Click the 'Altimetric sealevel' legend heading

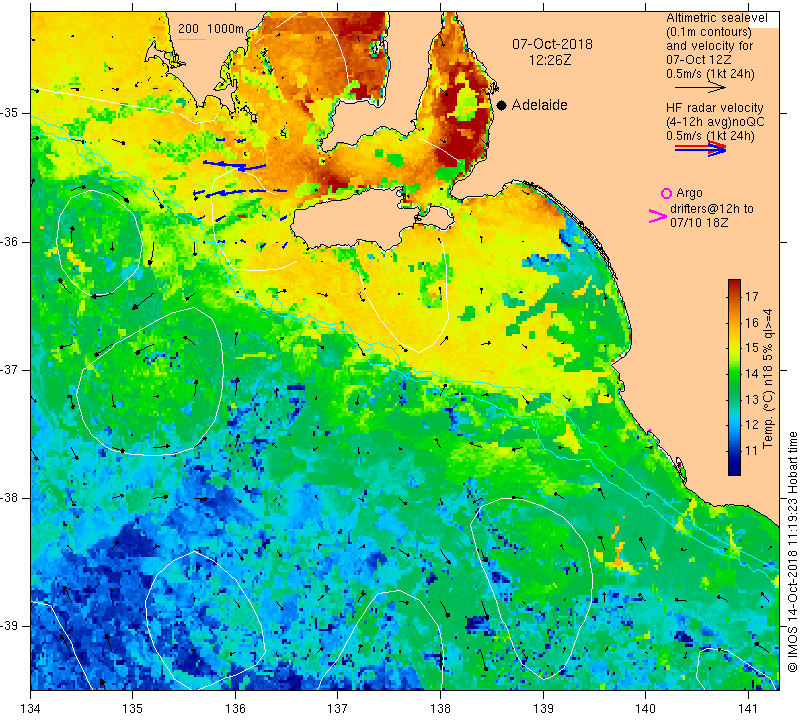716,18
